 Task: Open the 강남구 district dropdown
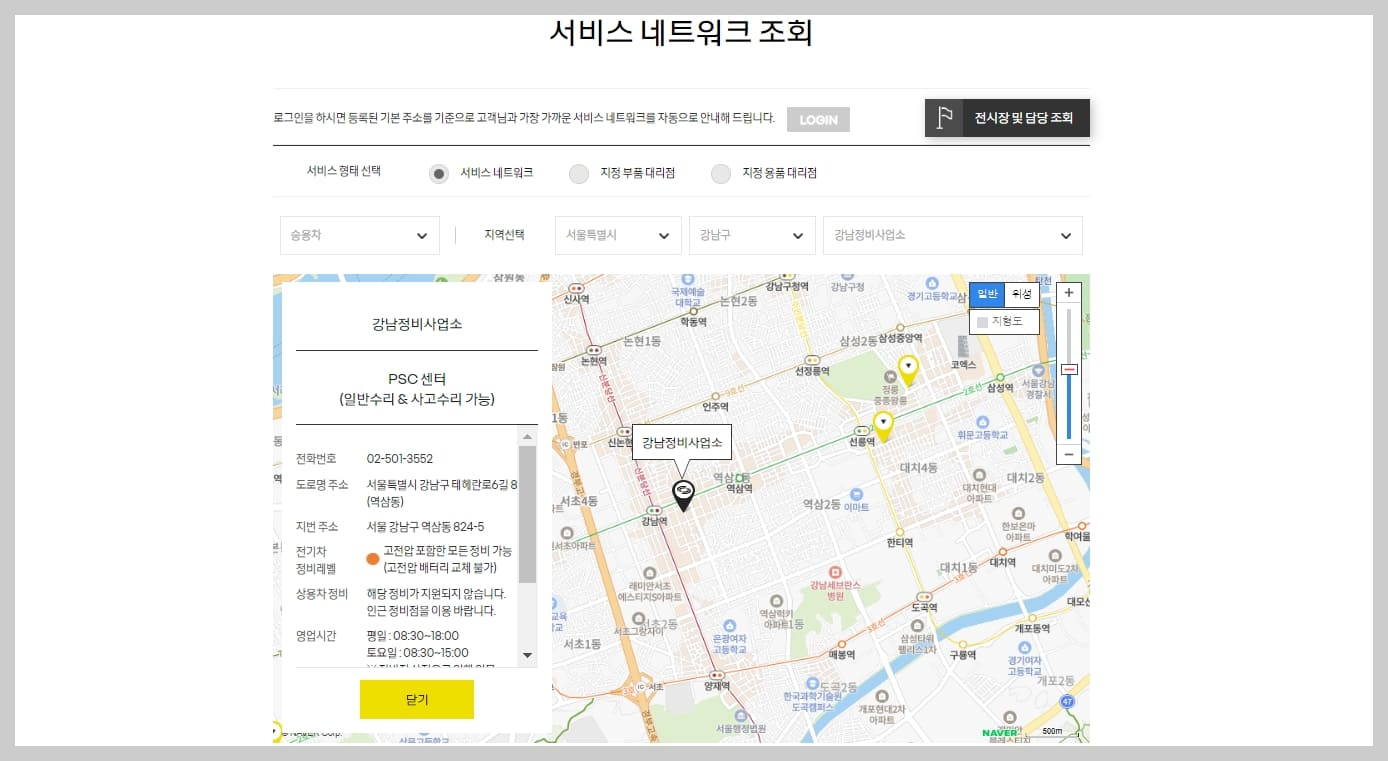pyautogui.click(x=751, y=235)
